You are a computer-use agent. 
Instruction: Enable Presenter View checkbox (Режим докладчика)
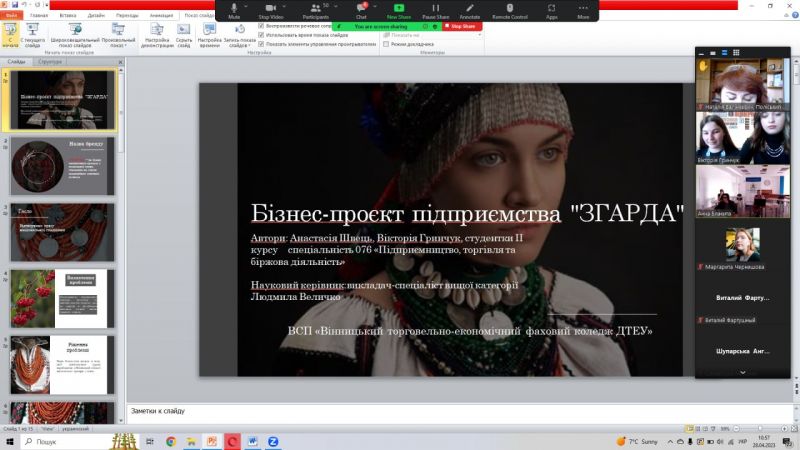tap(386, 44)
